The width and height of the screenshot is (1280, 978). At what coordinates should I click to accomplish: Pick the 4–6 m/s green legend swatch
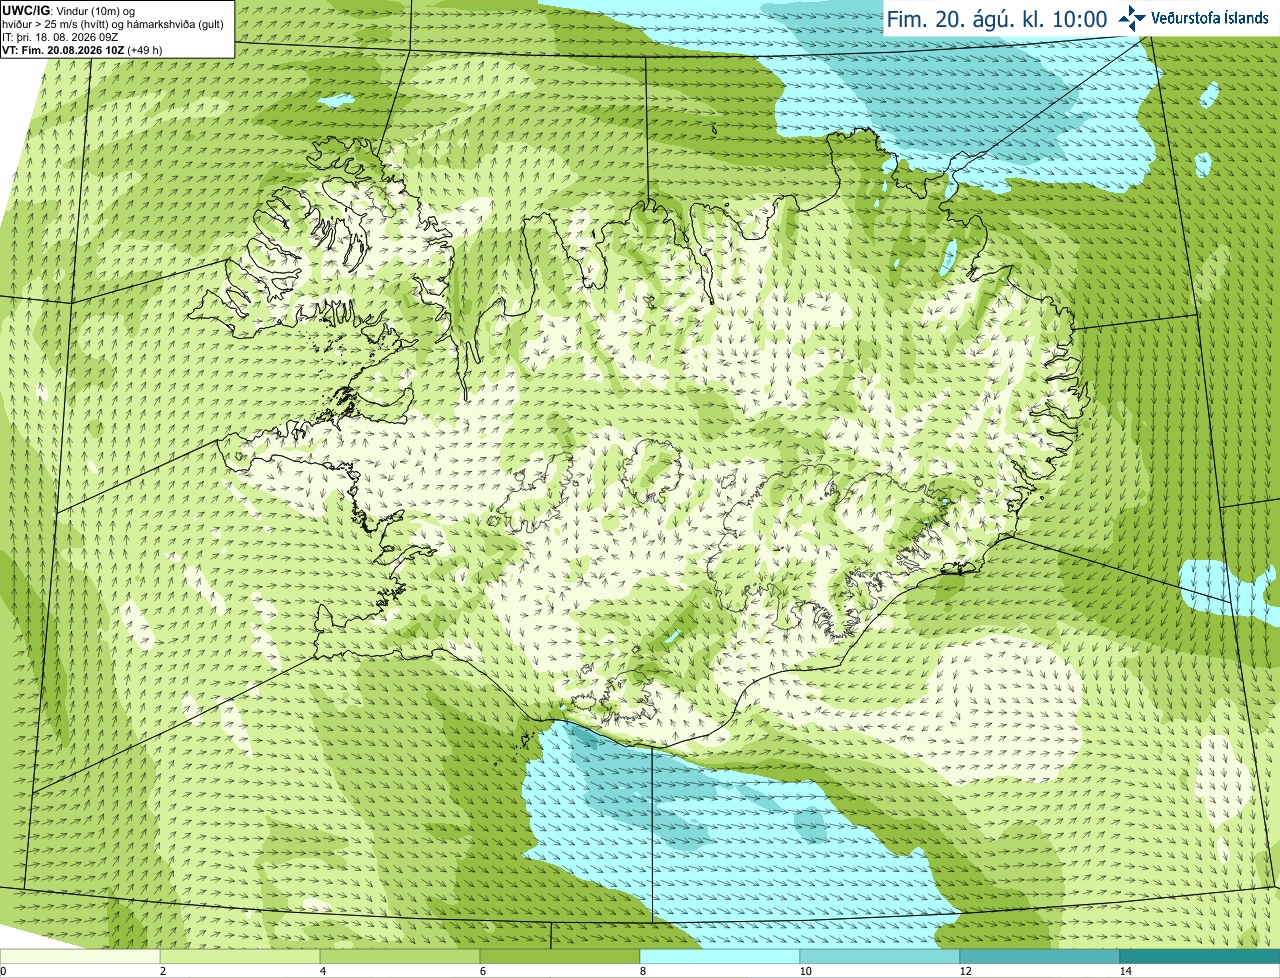click(400, 956)
